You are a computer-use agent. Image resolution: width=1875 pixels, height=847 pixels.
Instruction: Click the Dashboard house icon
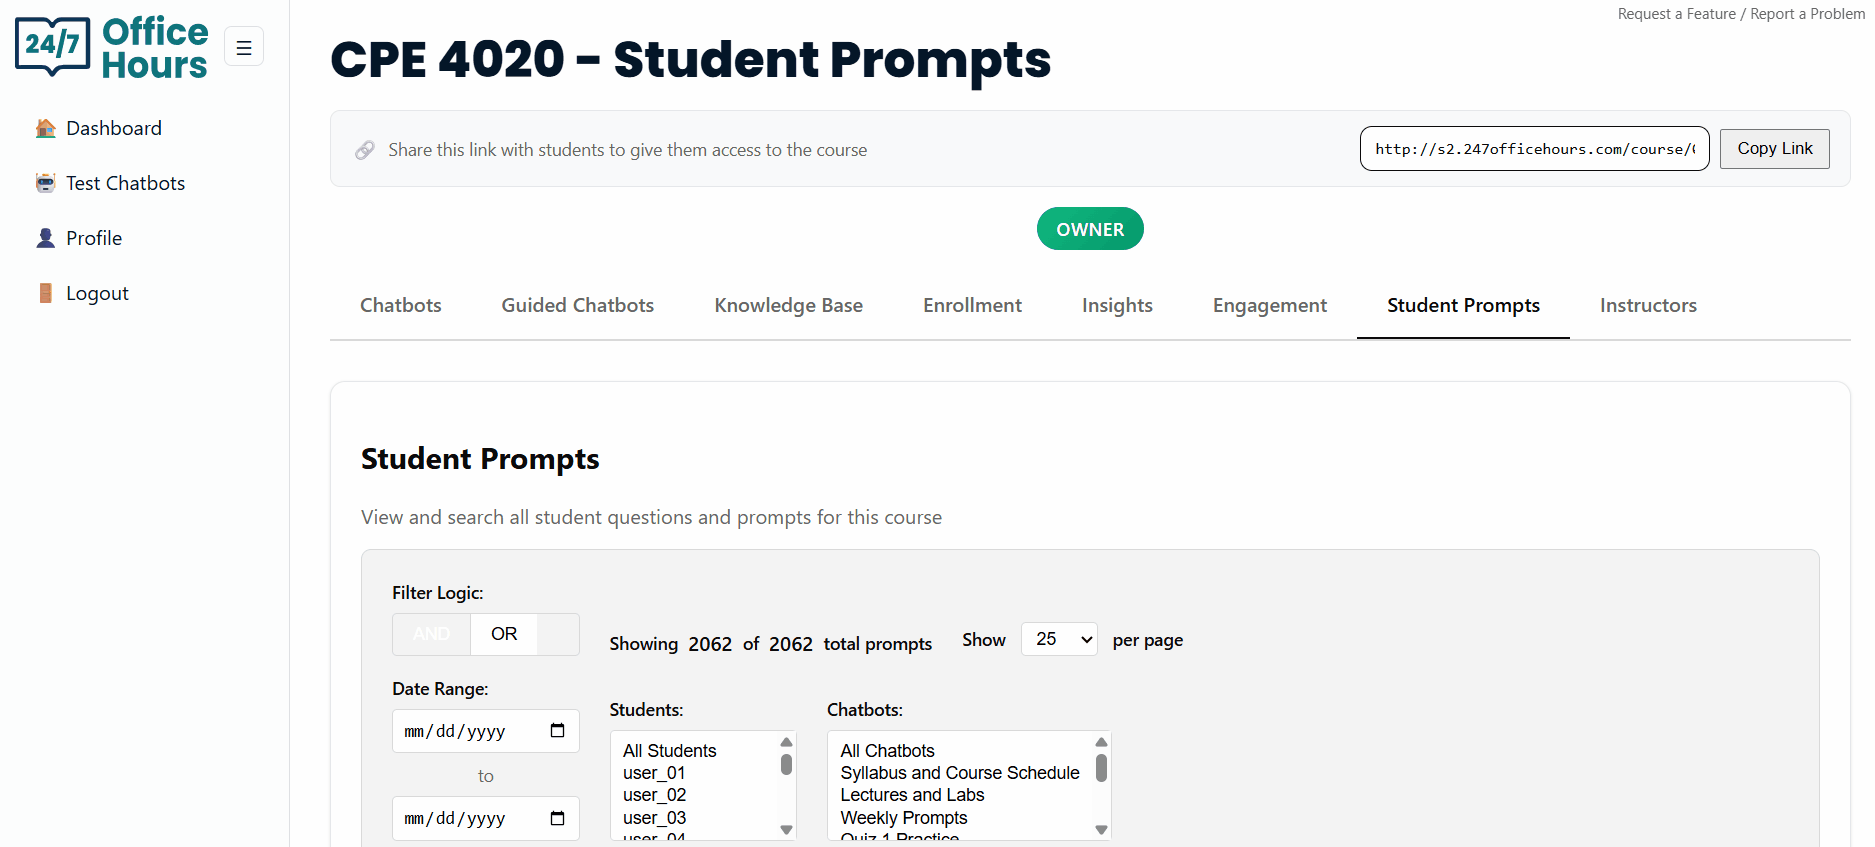45,128
